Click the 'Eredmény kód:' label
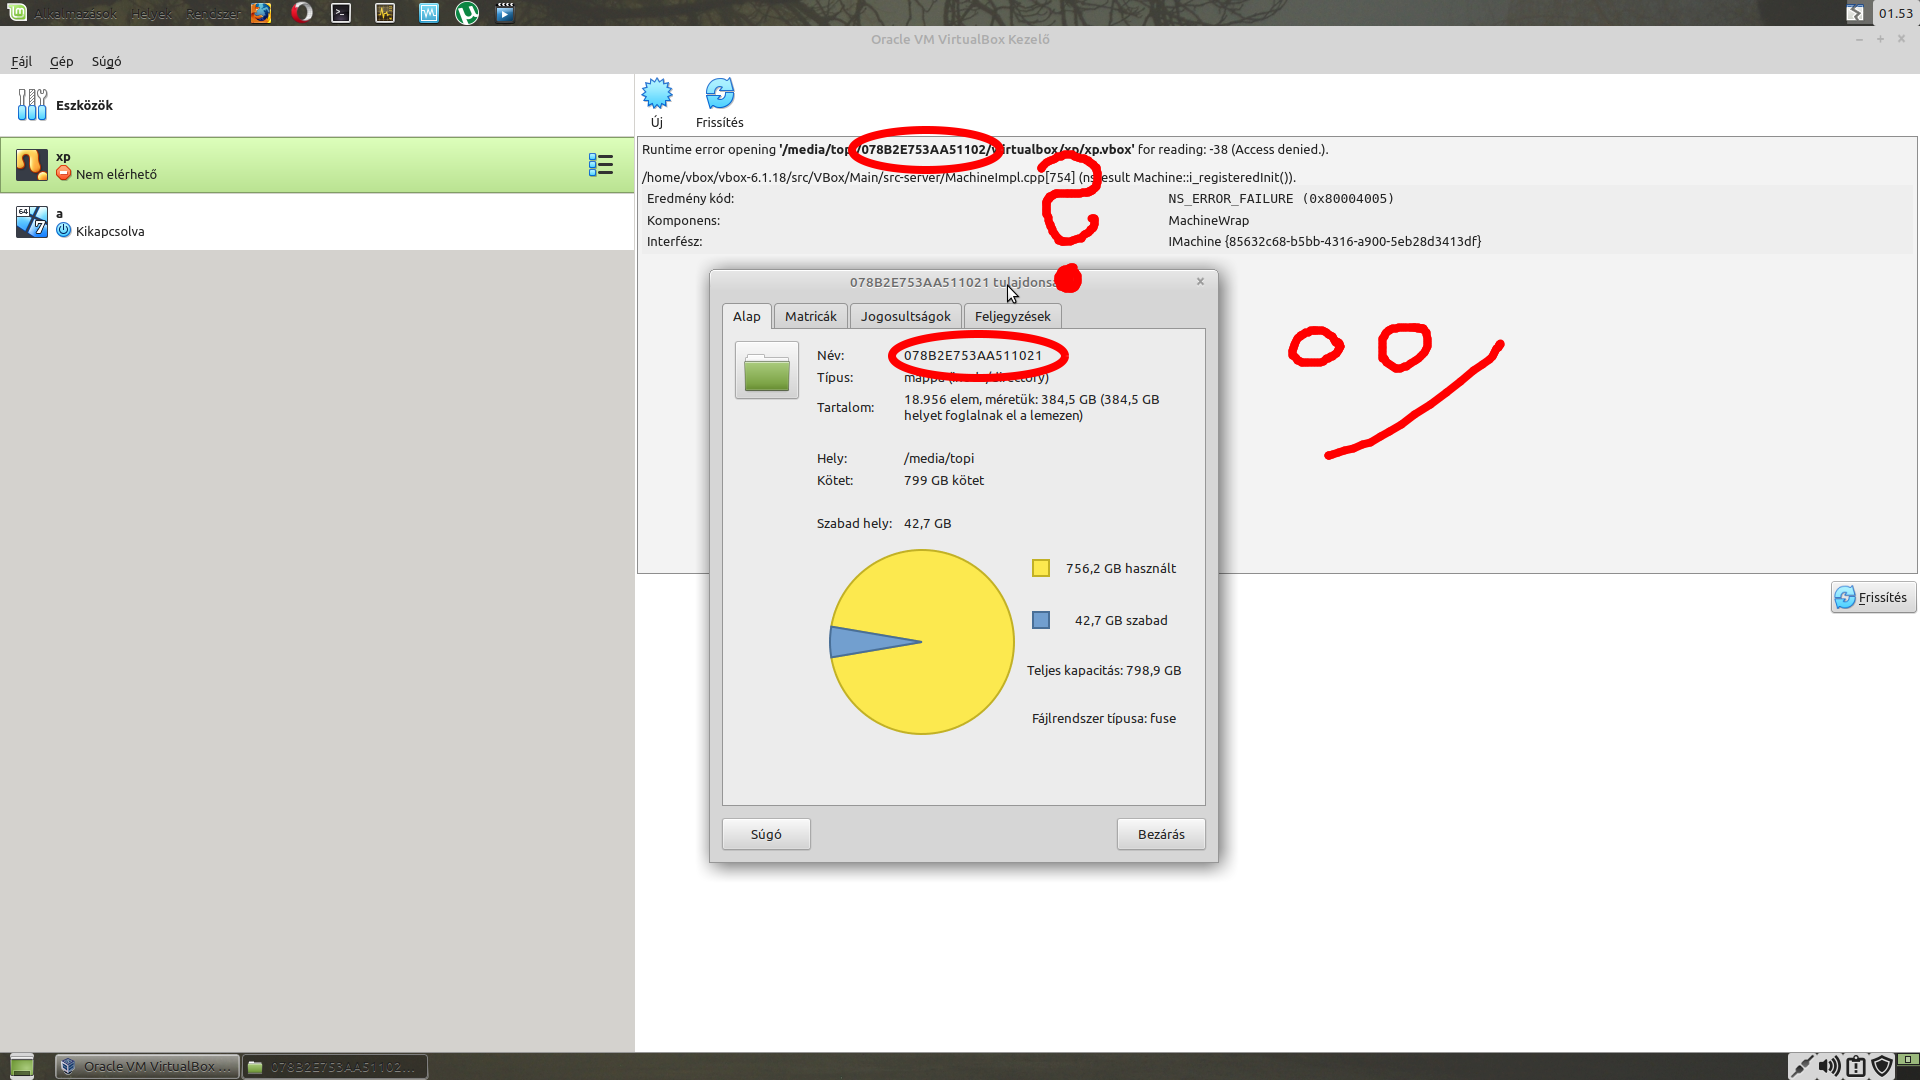The image size is (1920, 1080). tap(690, 198)
